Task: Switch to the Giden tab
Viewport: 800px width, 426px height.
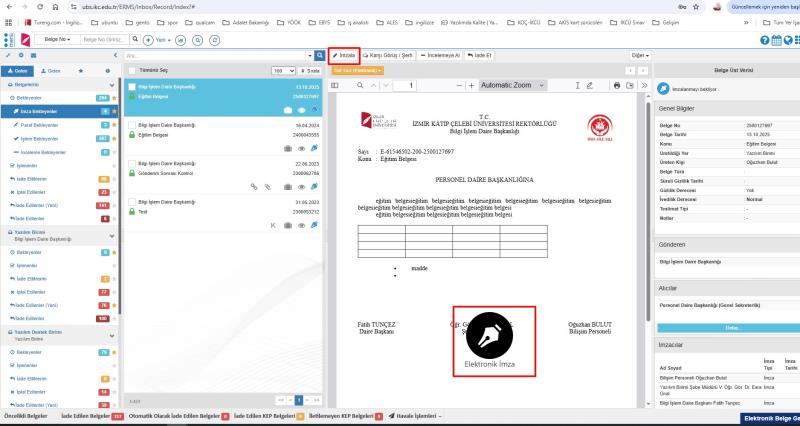Action: click(51, 71)
